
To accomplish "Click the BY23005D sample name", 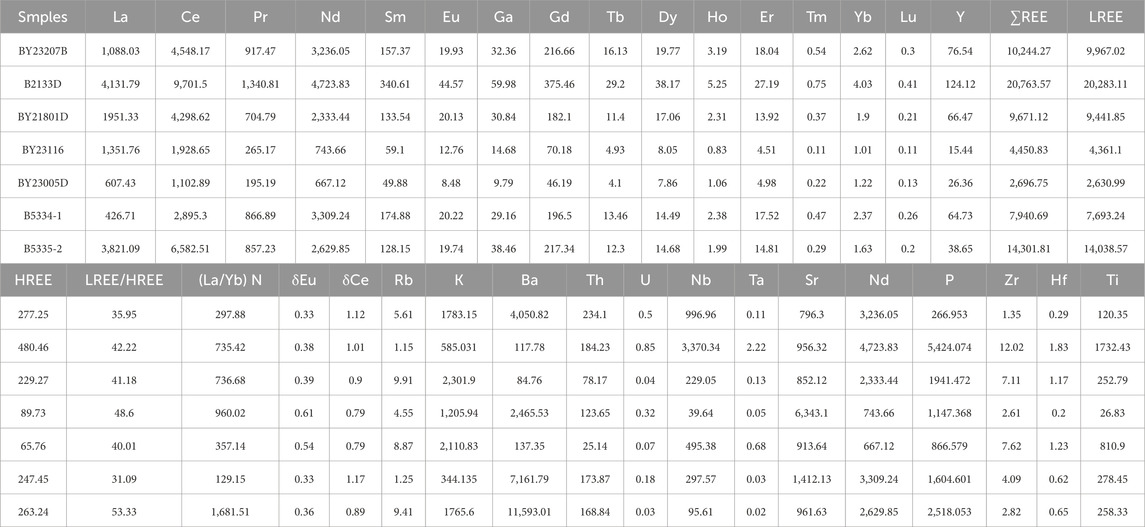I will click(x=42, y=182).
